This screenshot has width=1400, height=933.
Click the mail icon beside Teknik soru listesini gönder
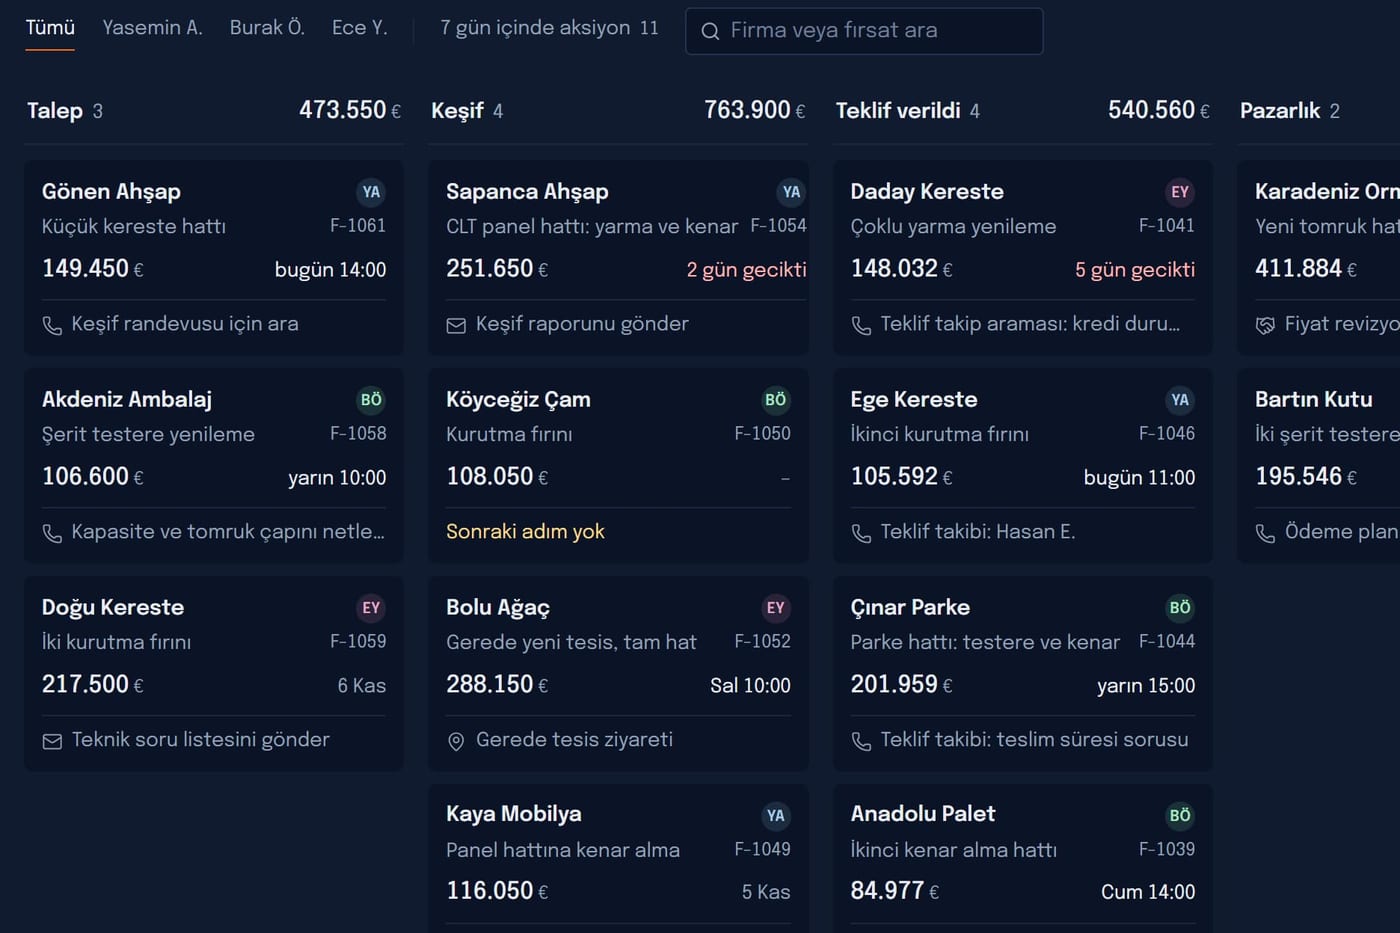coord(52,741)
